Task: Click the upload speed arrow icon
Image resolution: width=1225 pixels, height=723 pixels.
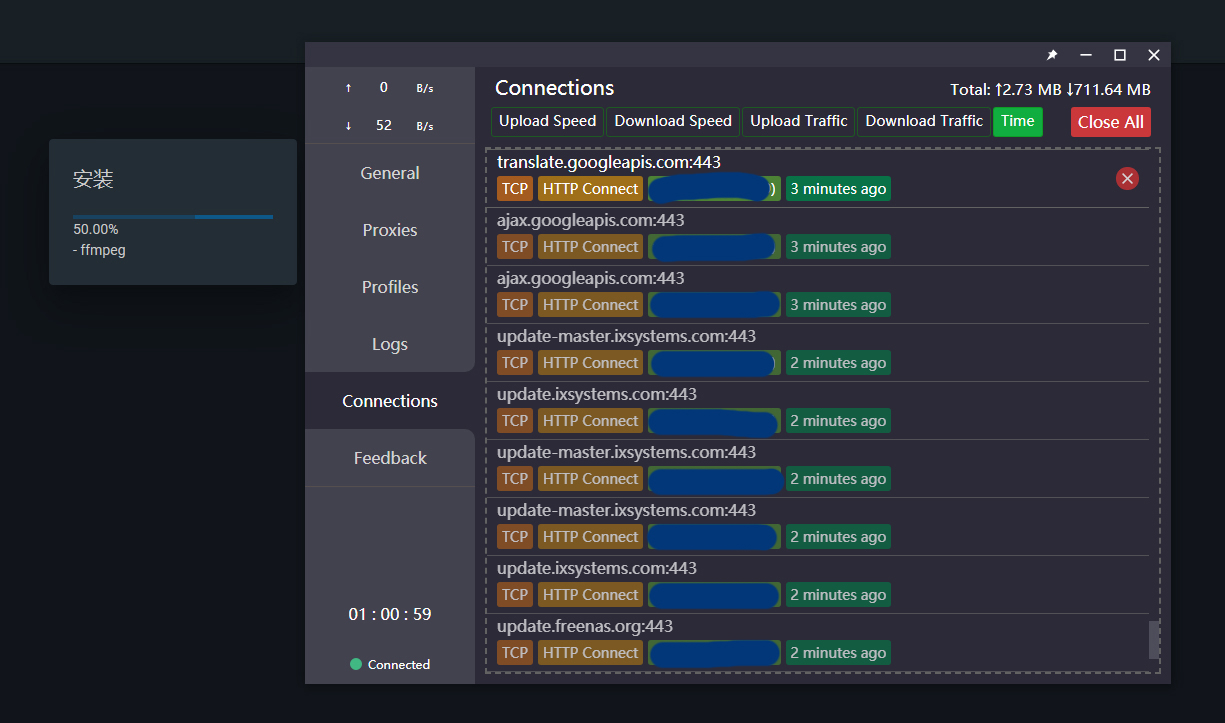Action: coord(348,88)
